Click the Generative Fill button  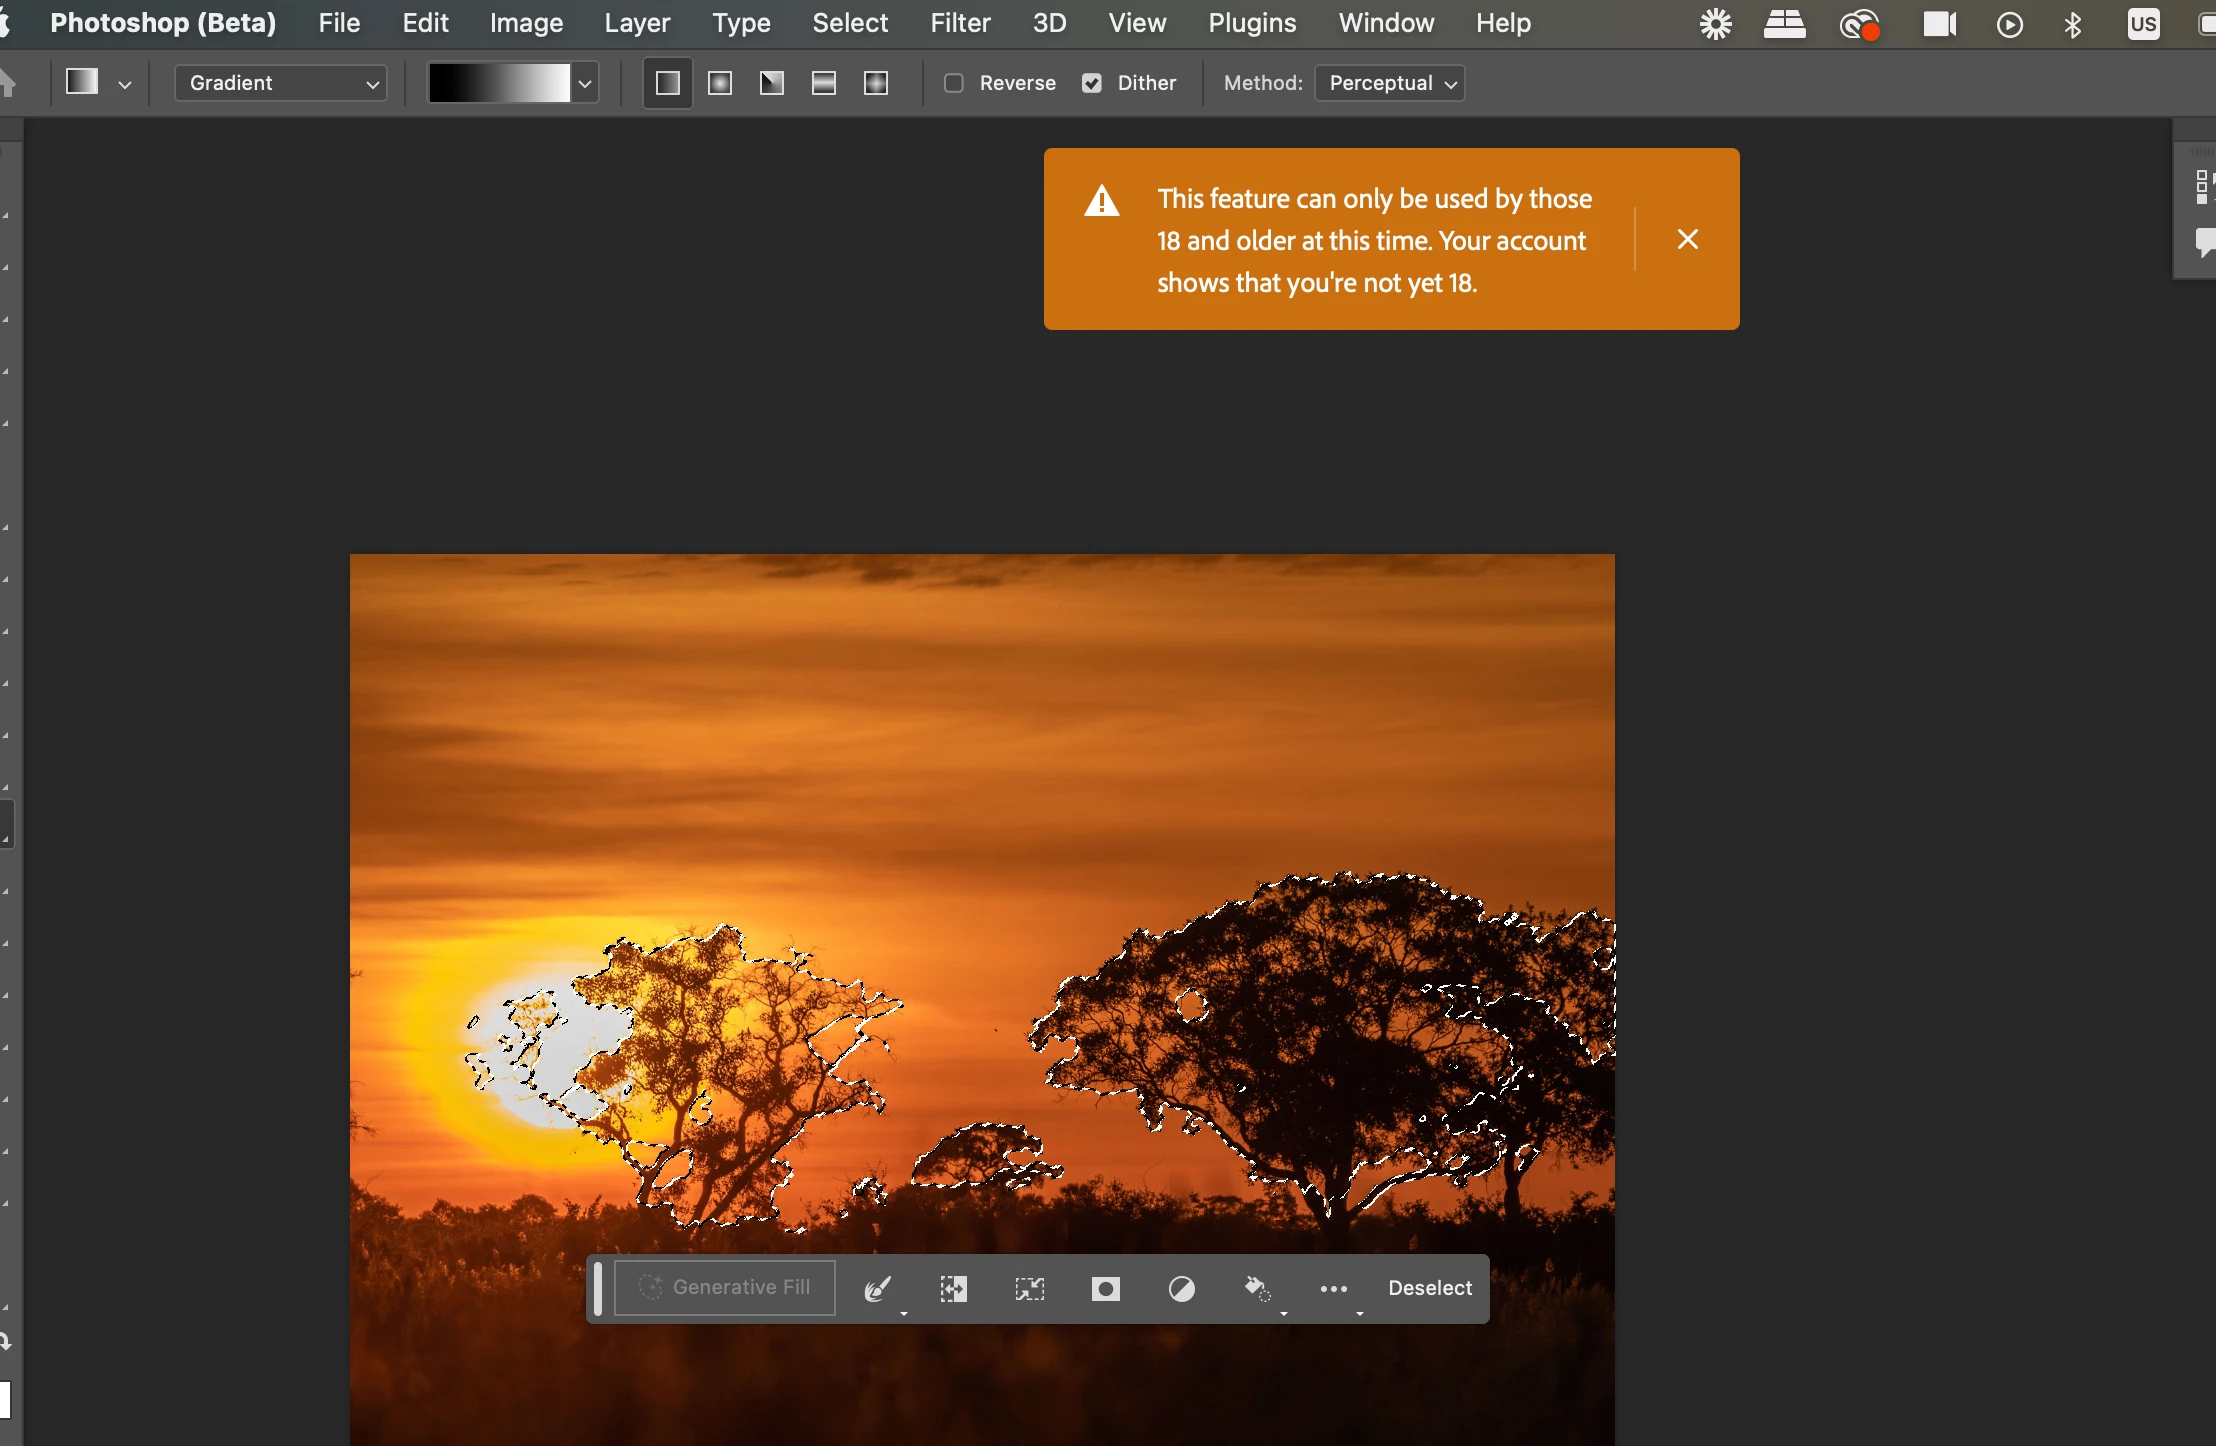coord(725,1287)
